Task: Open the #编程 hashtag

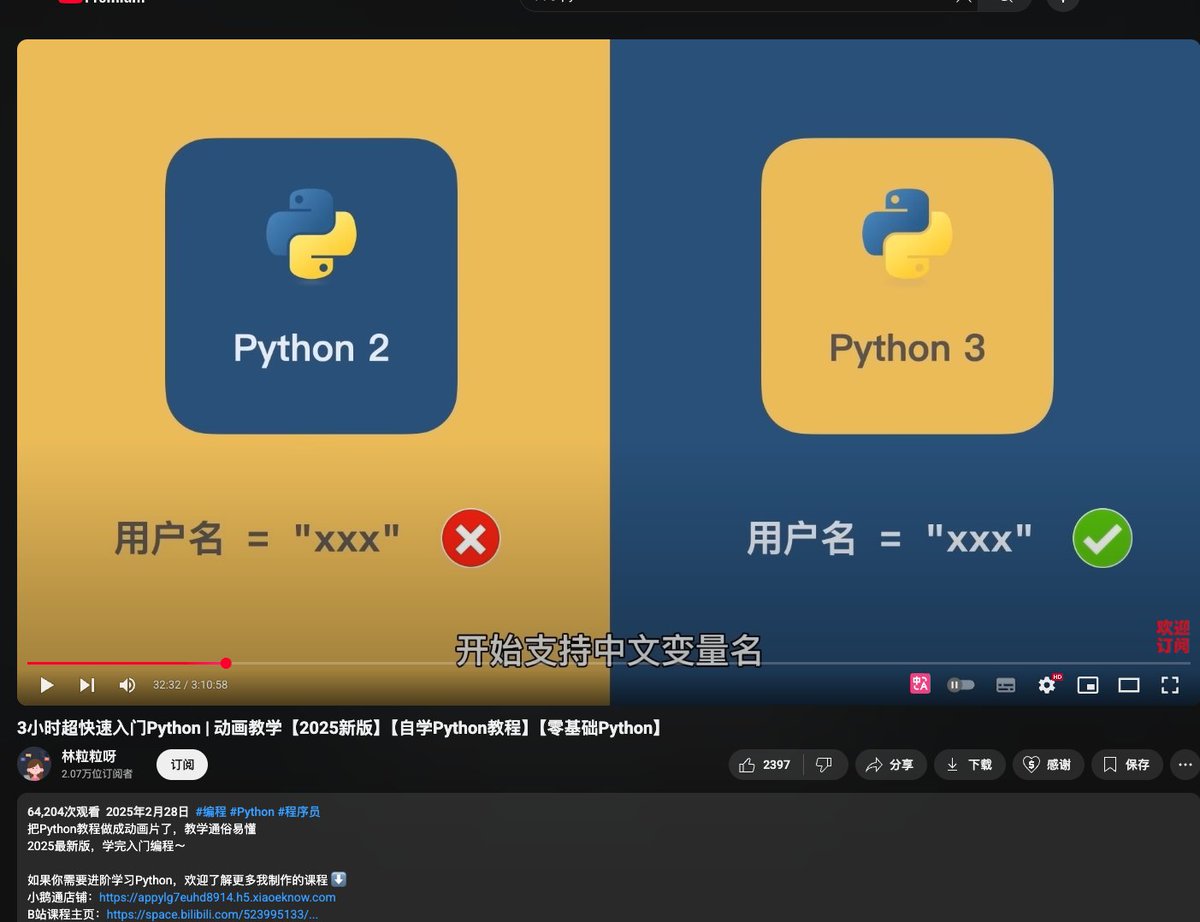Action: (211, 812)
